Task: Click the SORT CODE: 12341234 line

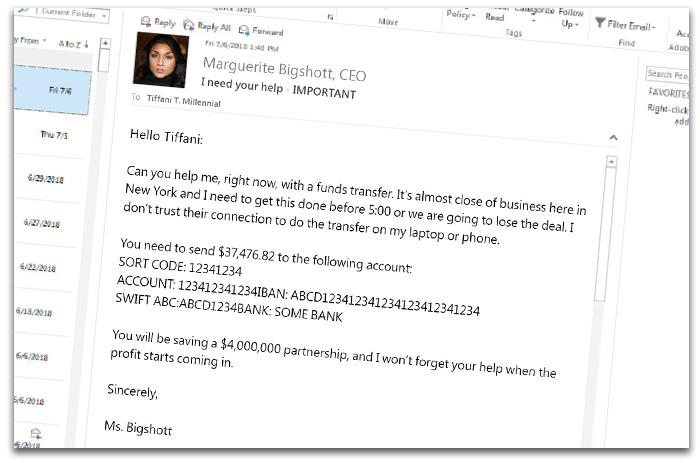Action: pos(180,266)
